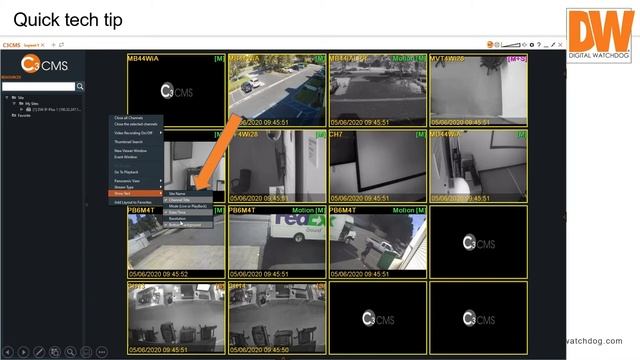Click the detach layout icon next to plus
The width and height of the screenshot is (640, 360).
62,45
